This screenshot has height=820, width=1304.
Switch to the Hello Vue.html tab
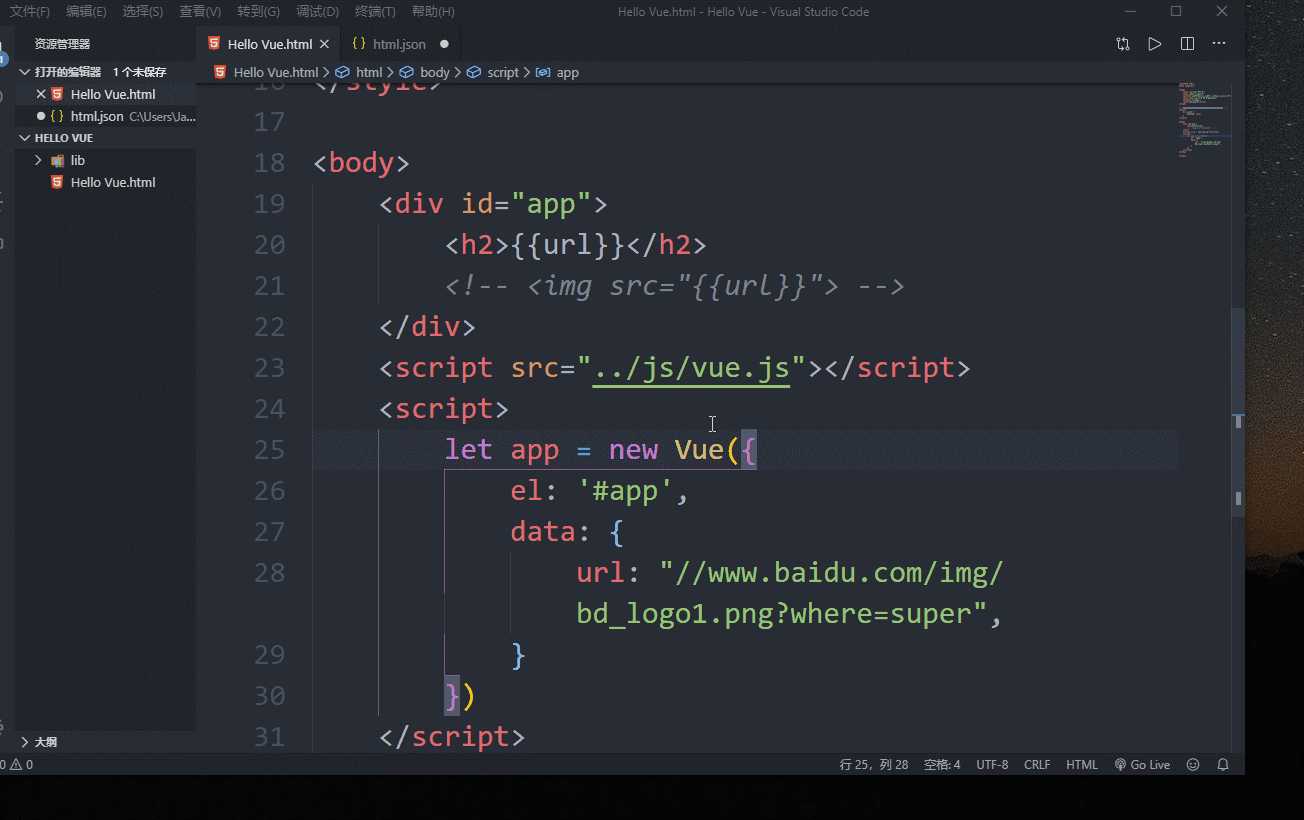pos(268,44)
